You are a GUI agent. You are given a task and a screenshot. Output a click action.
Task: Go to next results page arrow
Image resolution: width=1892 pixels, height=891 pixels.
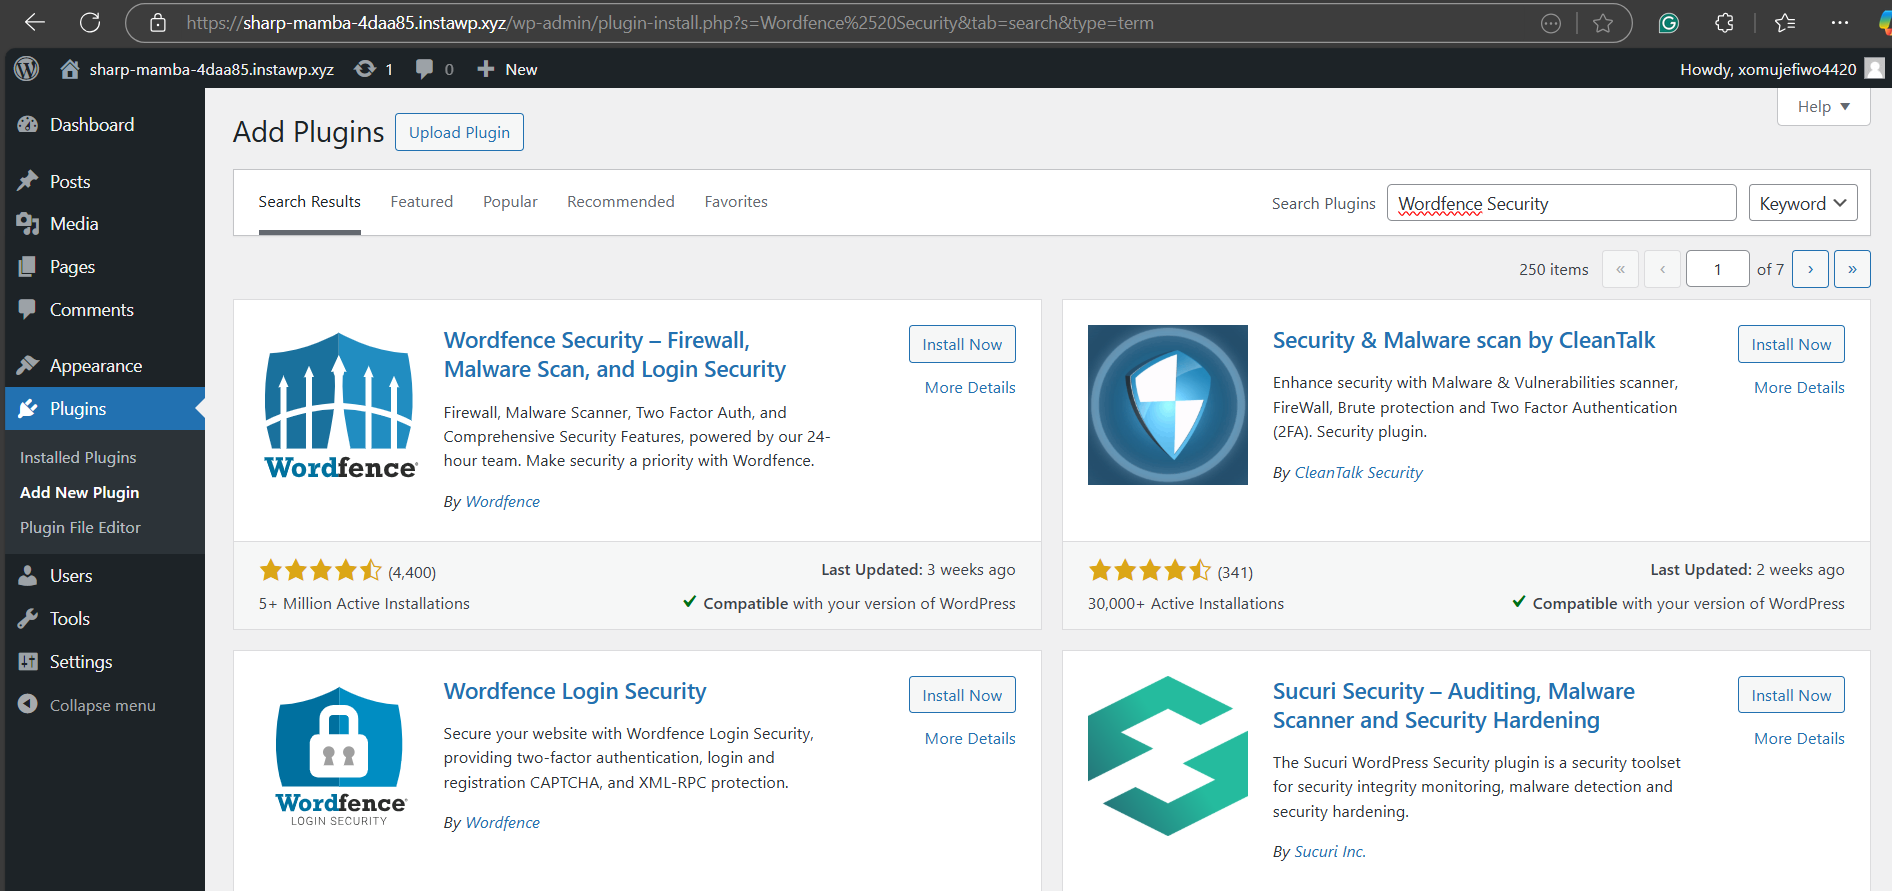pos(1810,269)
